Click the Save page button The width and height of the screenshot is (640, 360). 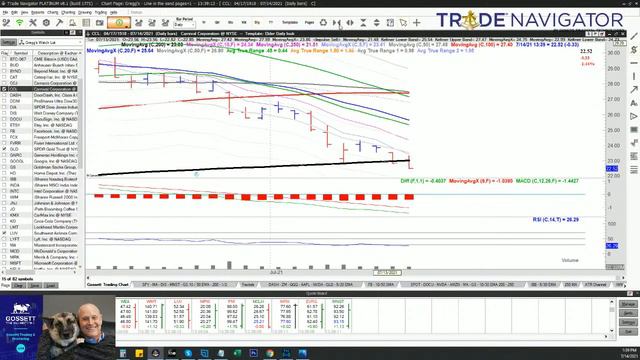[x=35, y=286]
